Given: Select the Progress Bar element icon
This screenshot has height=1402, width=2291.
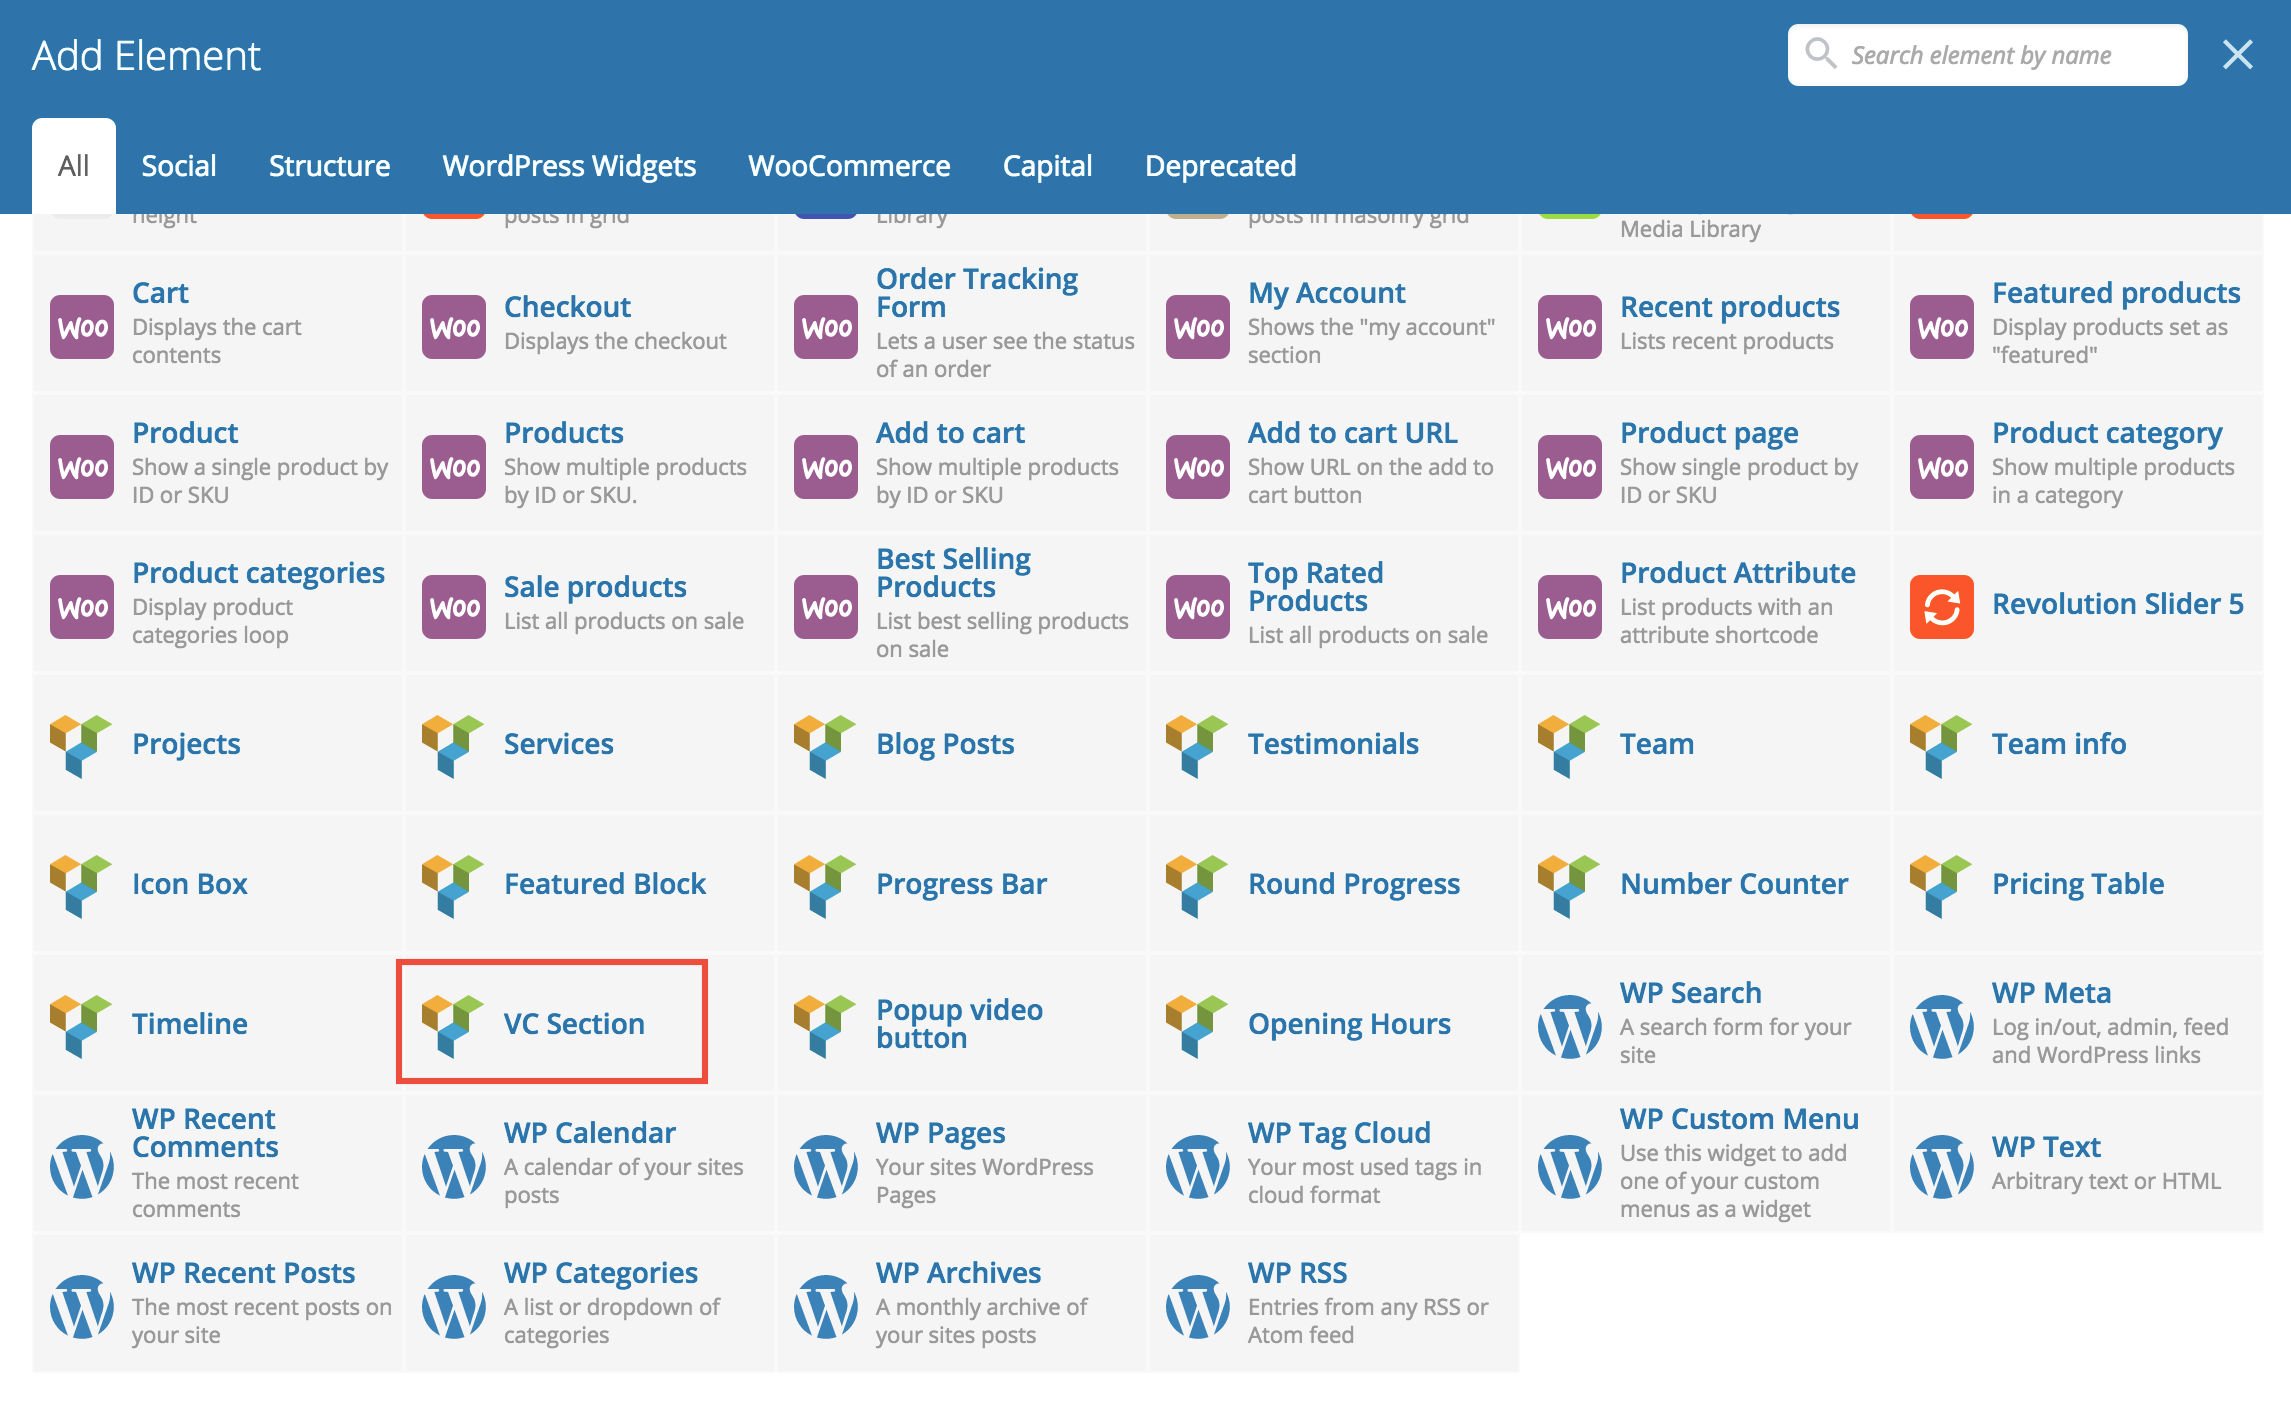Looking at the screenshot, I should [826, 884].
